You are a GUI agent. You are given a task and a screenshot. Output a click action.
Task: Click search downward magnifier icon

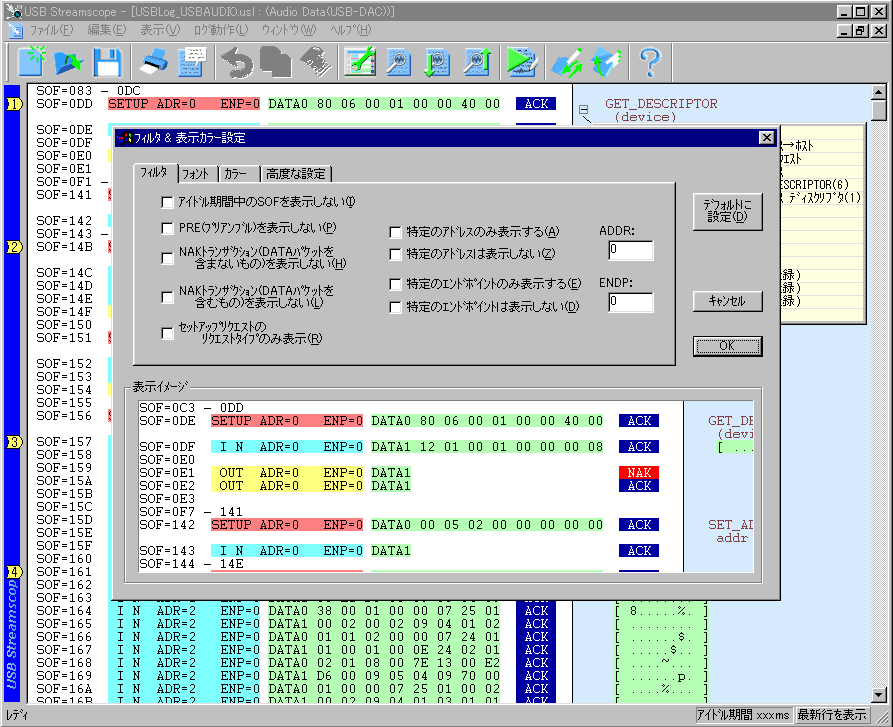[437, 61]
